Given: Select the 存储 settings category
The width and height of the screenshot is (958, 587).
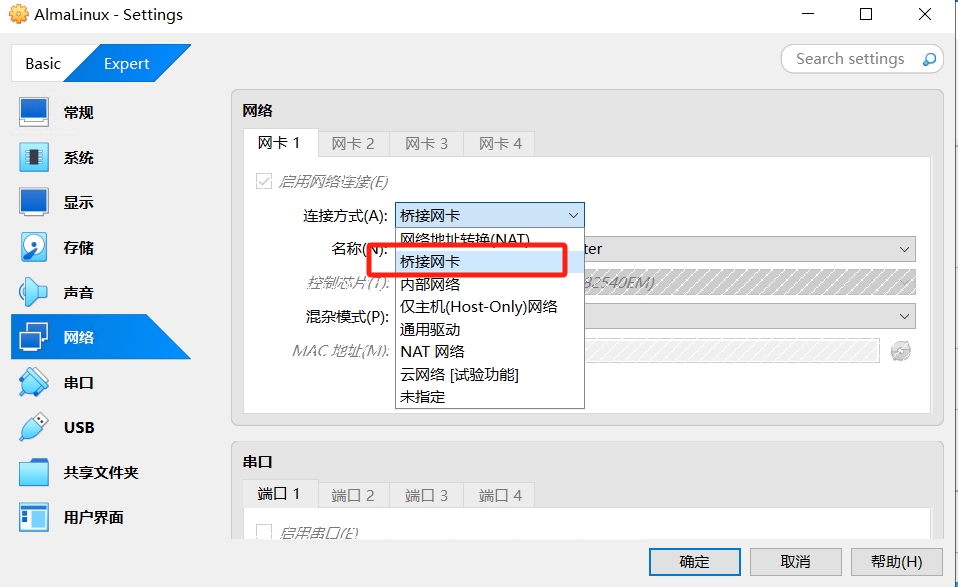Looking at the screenshot, I should [x=79, y=247].
